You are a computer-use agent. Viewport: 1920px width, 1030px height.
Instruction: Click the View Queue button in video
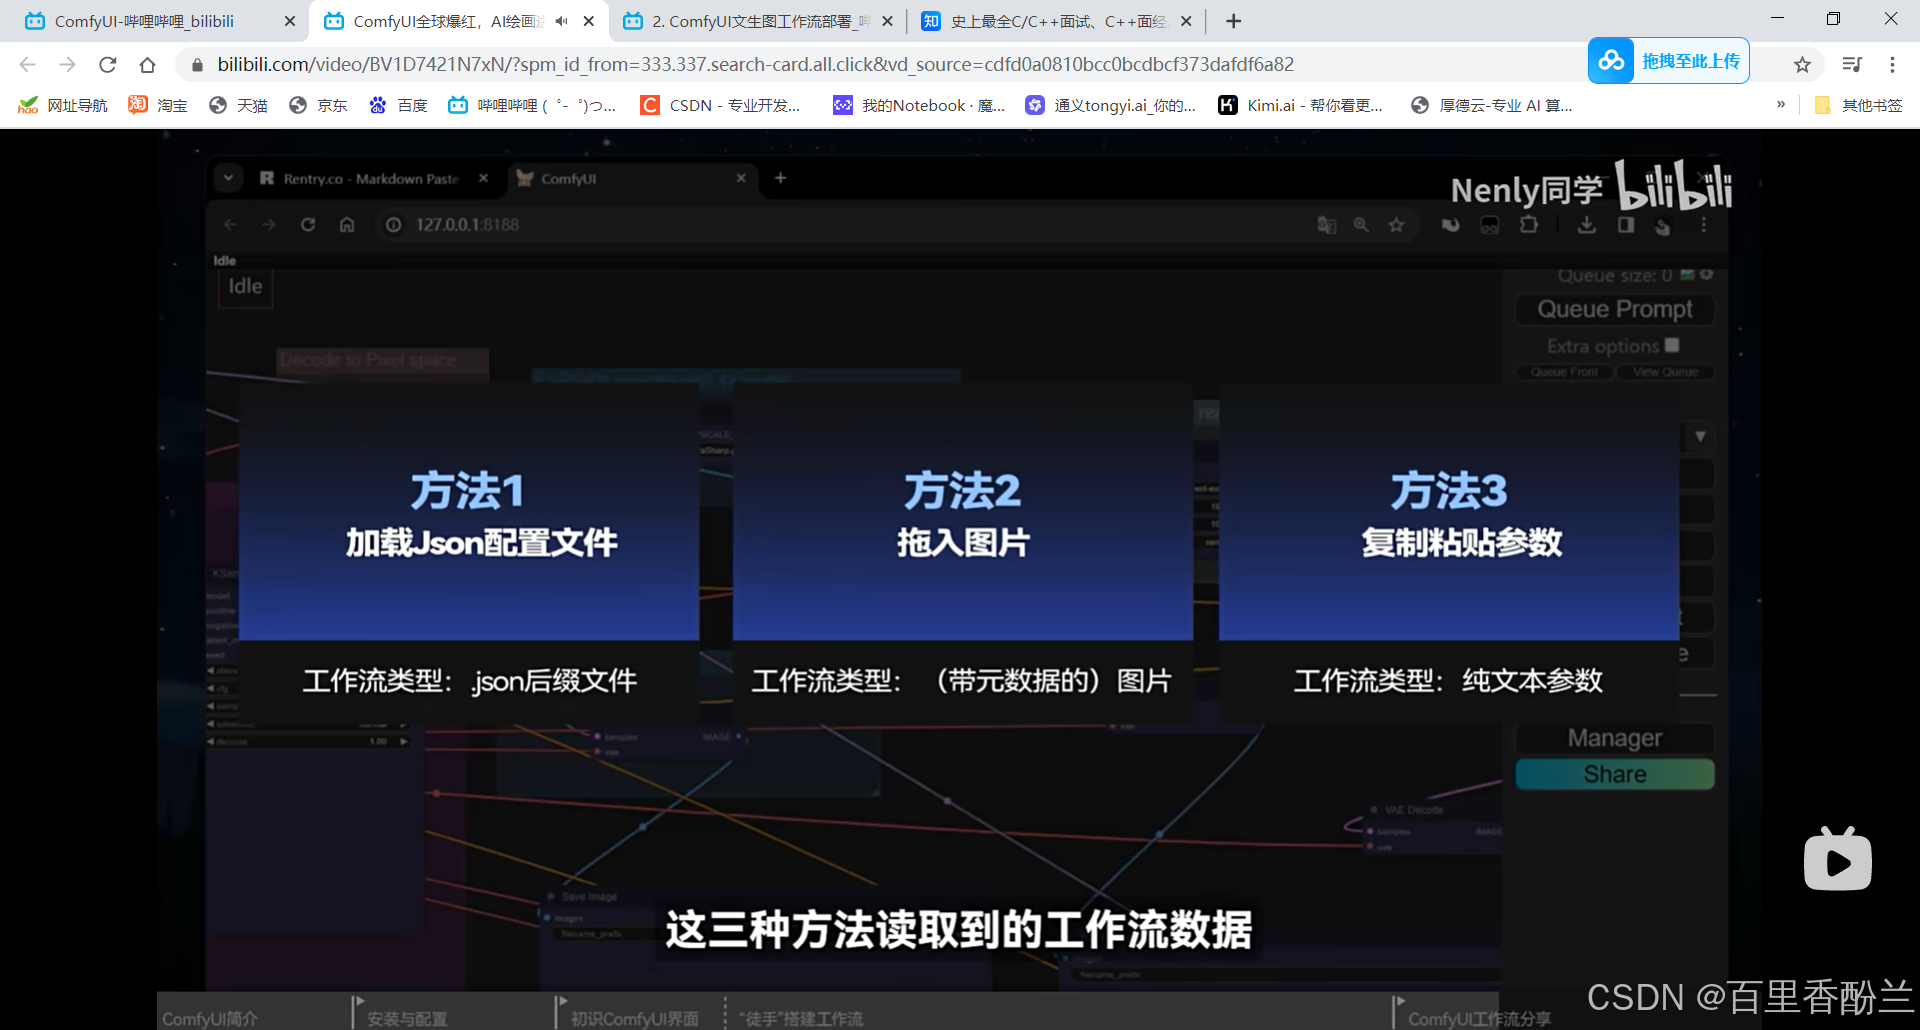1665,372
